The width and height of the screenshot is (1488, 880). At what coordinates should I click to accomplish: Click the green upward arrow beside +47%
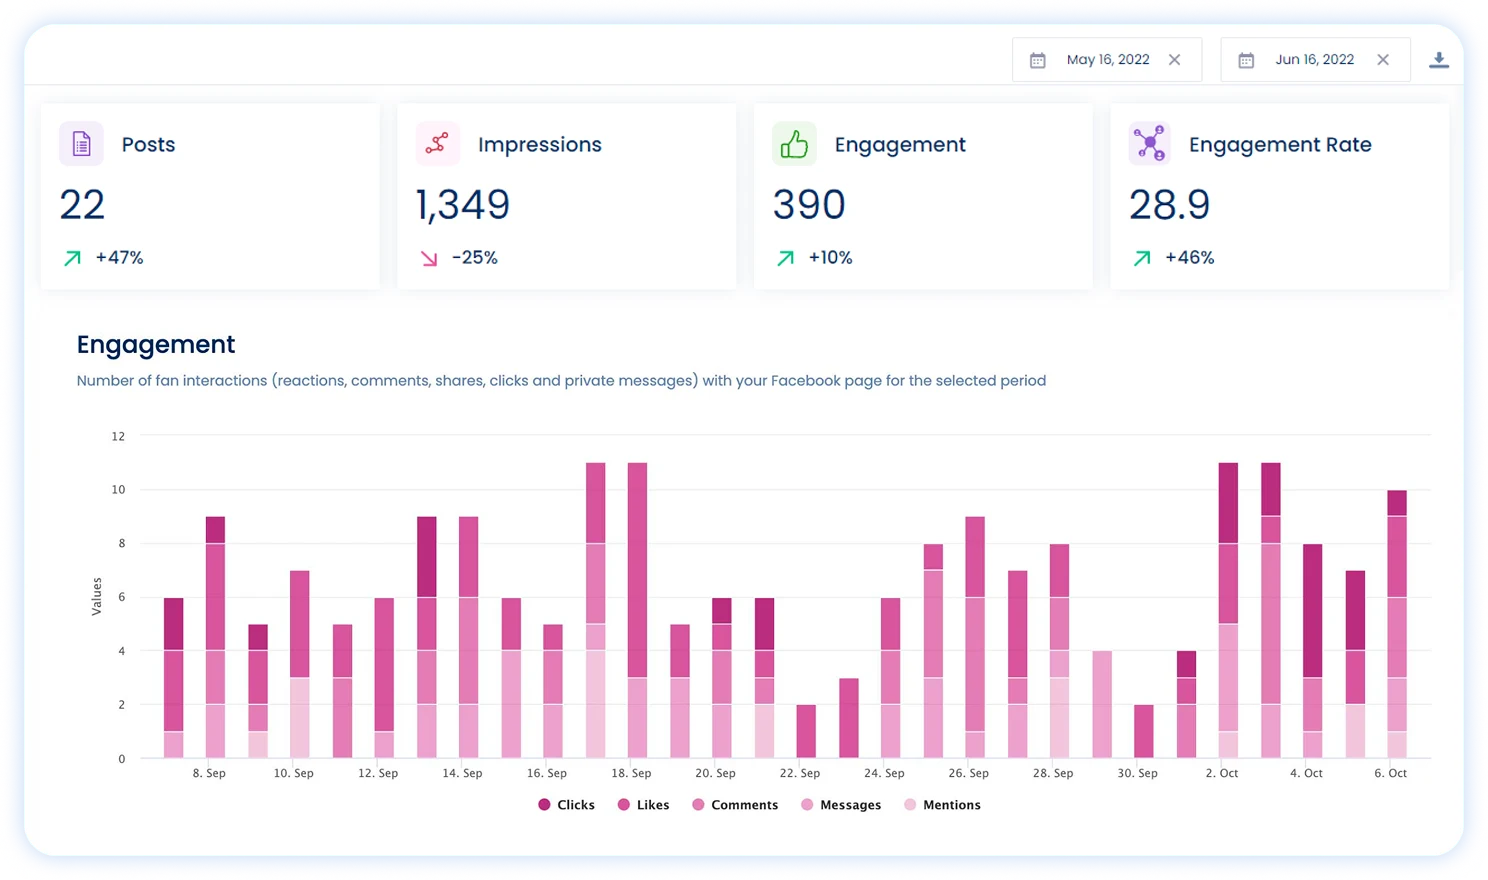point(71,257)
